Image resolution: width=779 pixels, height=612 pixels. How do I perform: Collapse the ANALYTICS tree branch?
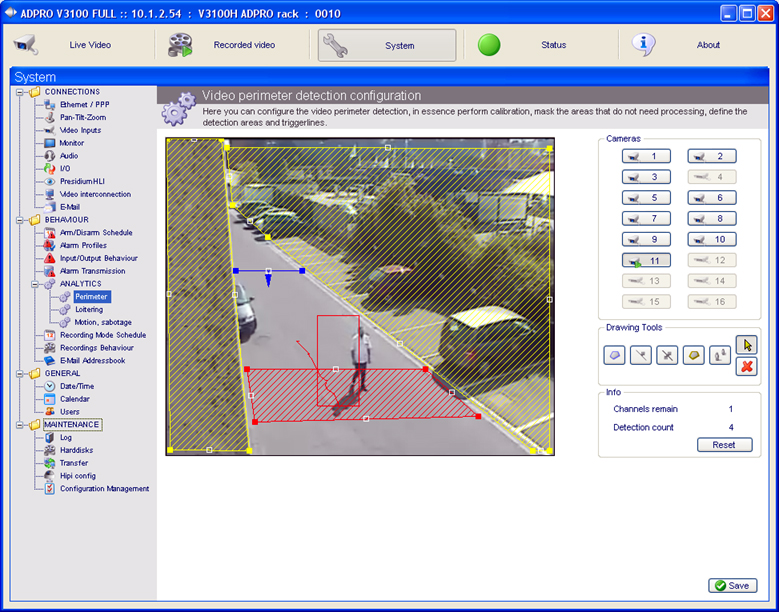point(35,284)
